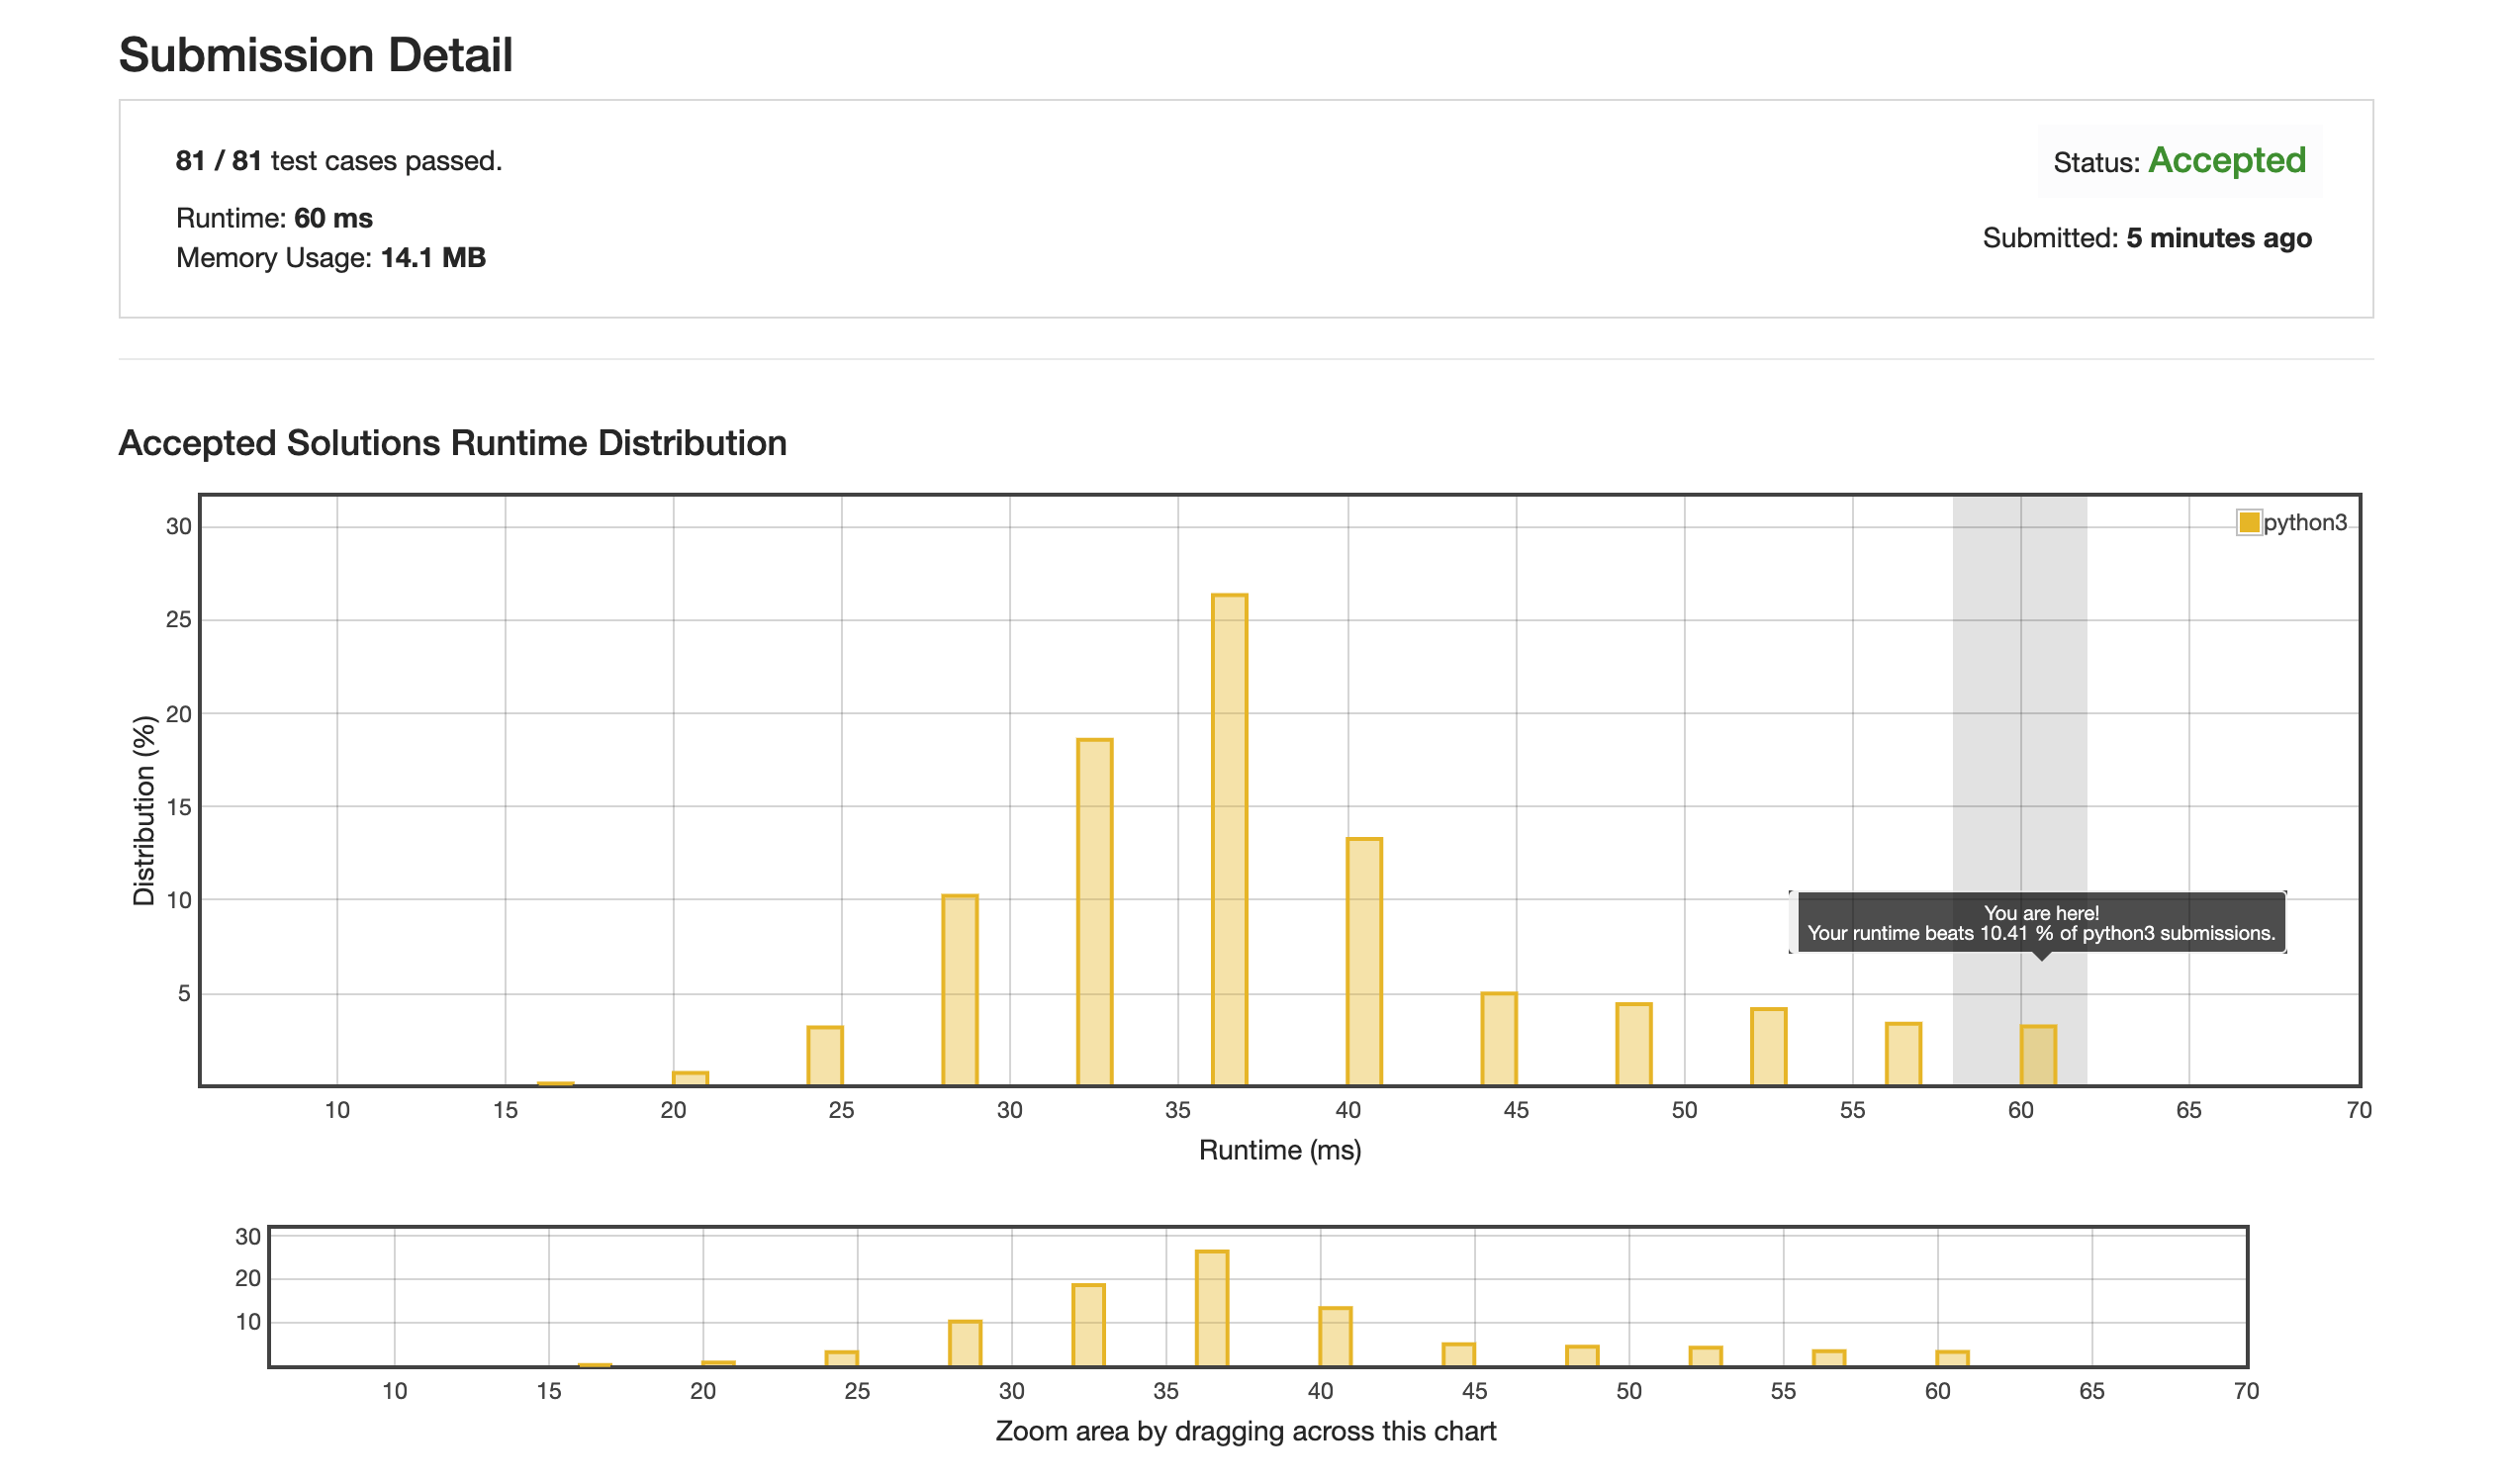
Task: Click the 60 ms bar in overview chart
Action: [1952, 1359]
